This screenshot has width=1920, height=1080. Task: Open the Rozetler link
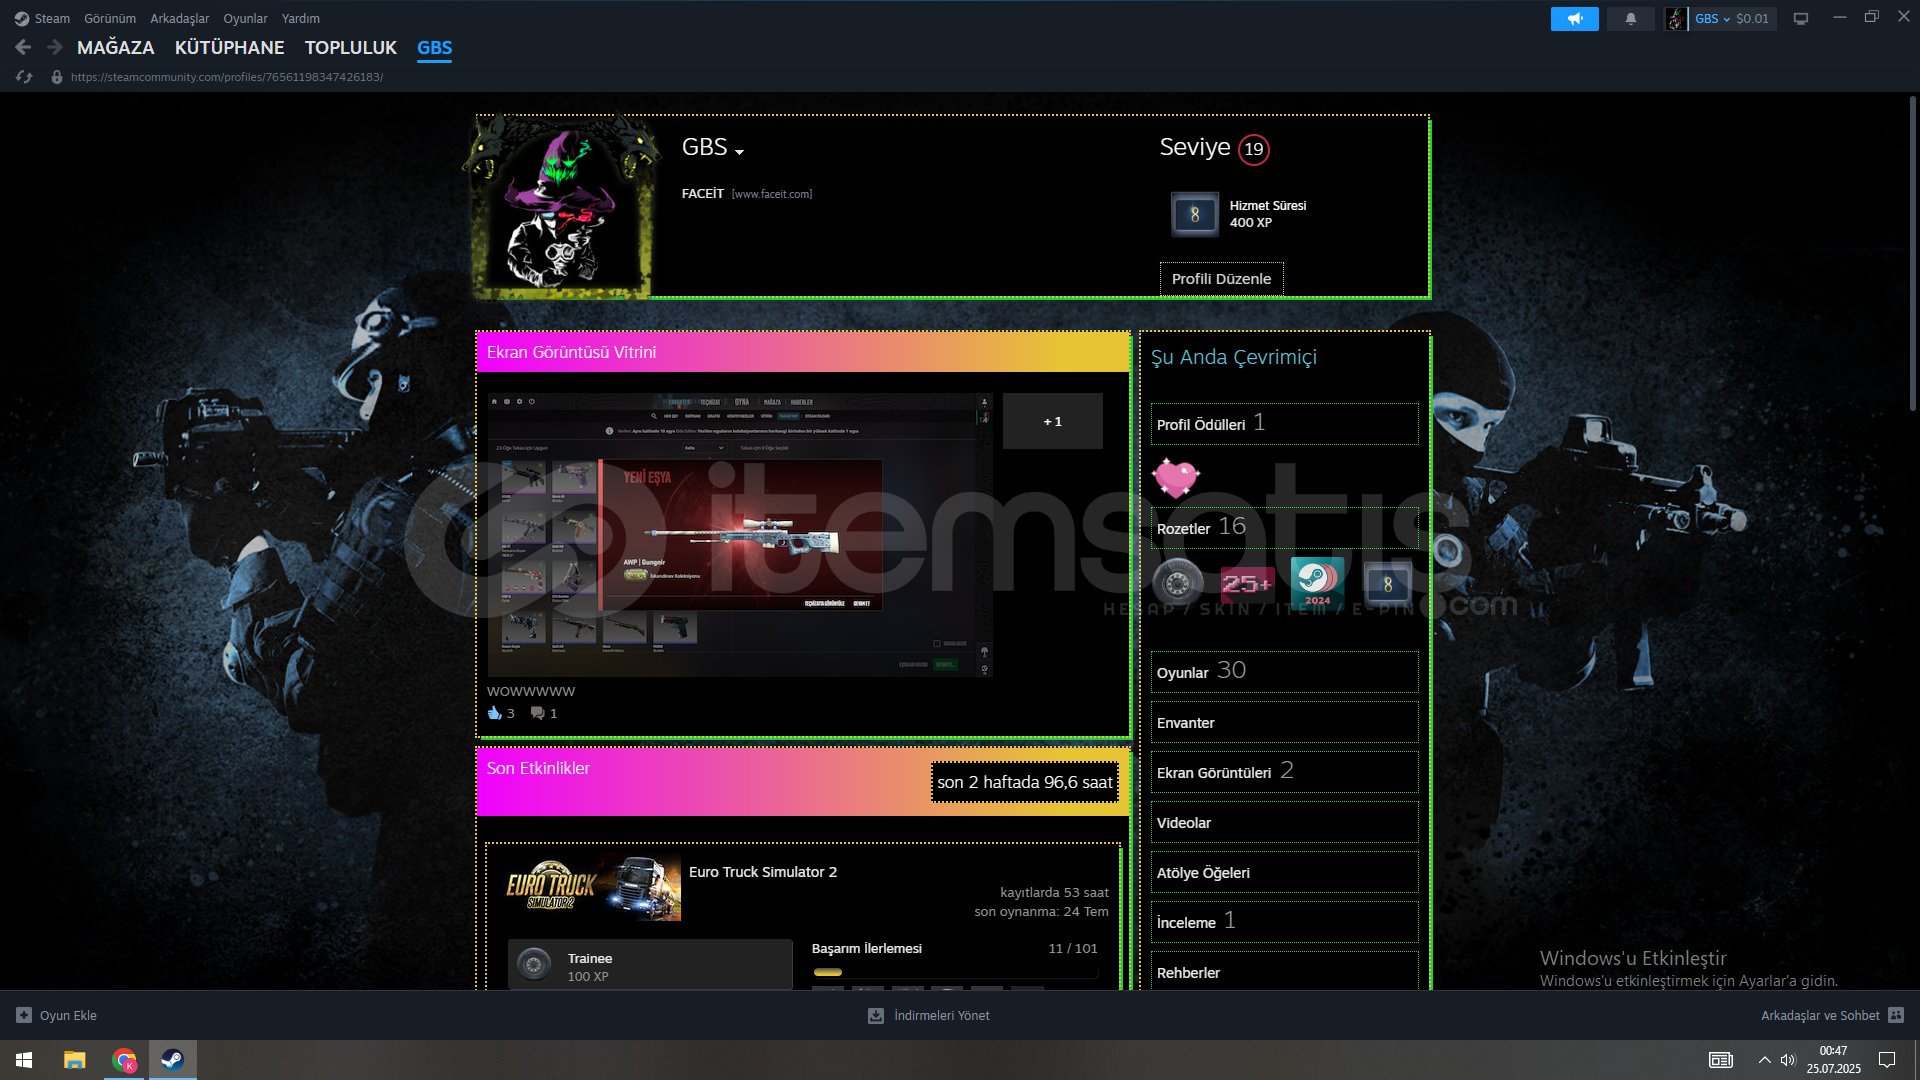coord(1284,528)
